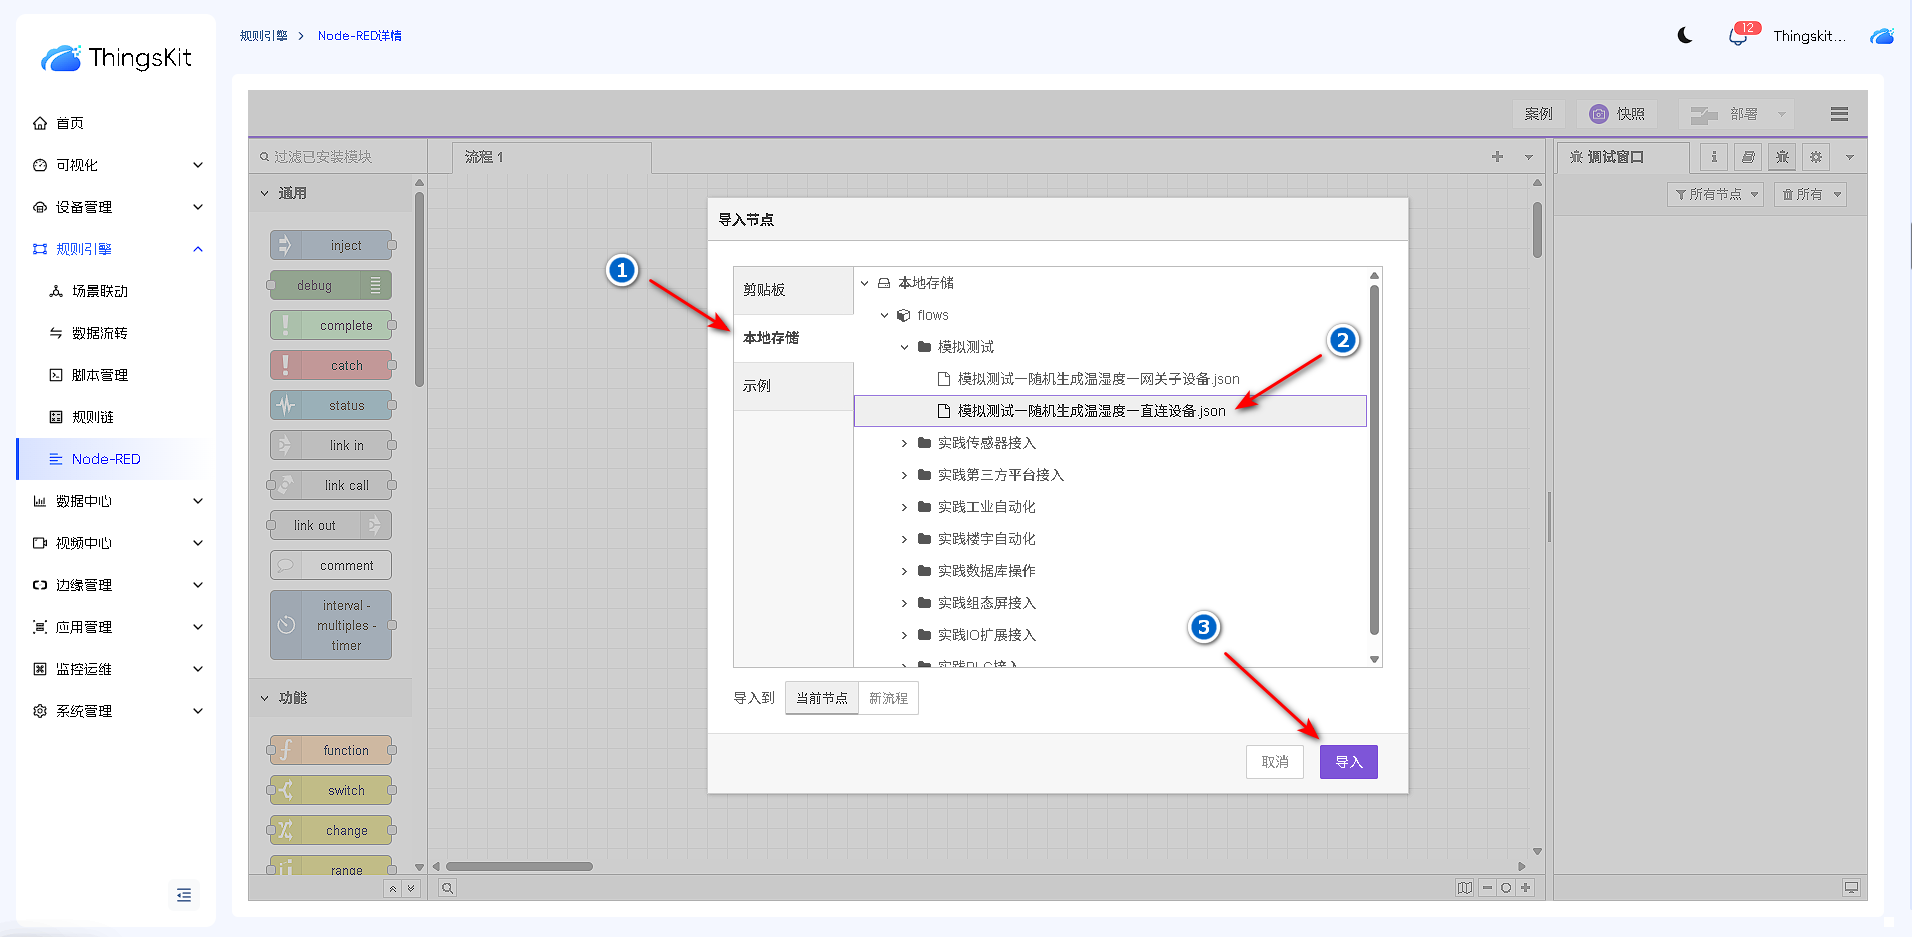
Task: Select 新流程 import target
Action: (888, 698)
